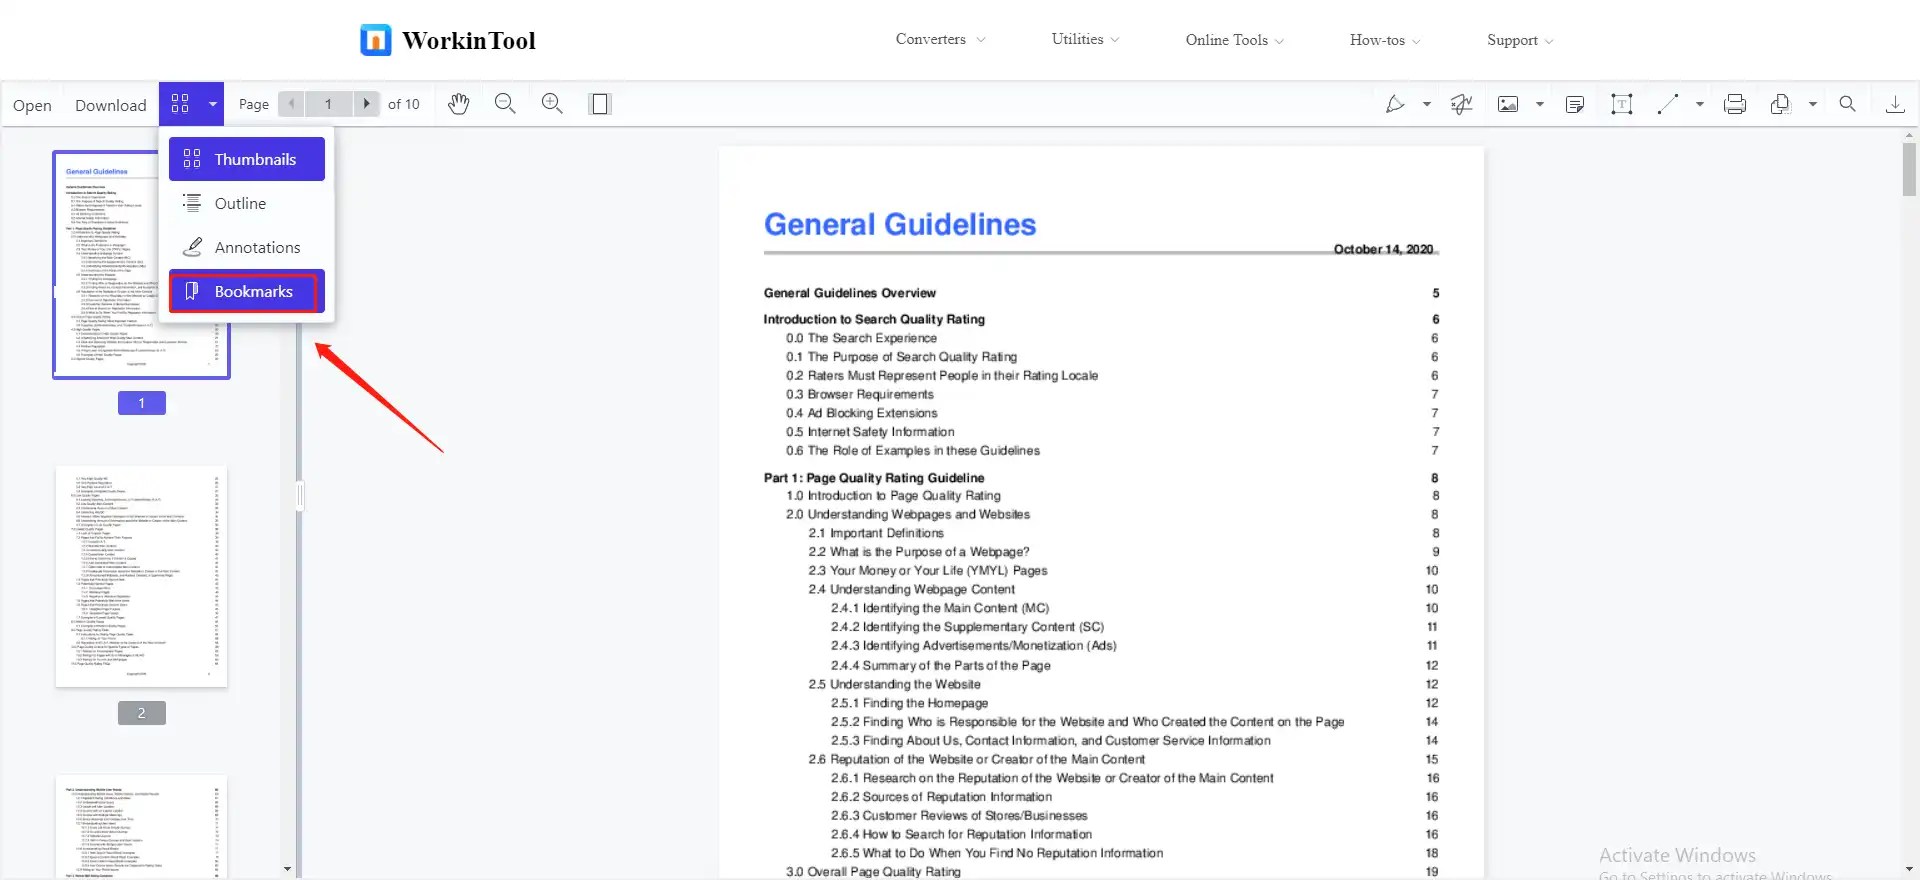Image resolution: width=1920 pixels, height=880 pixels.
Task: Click the insert image icon
Action: point(1508,104)
